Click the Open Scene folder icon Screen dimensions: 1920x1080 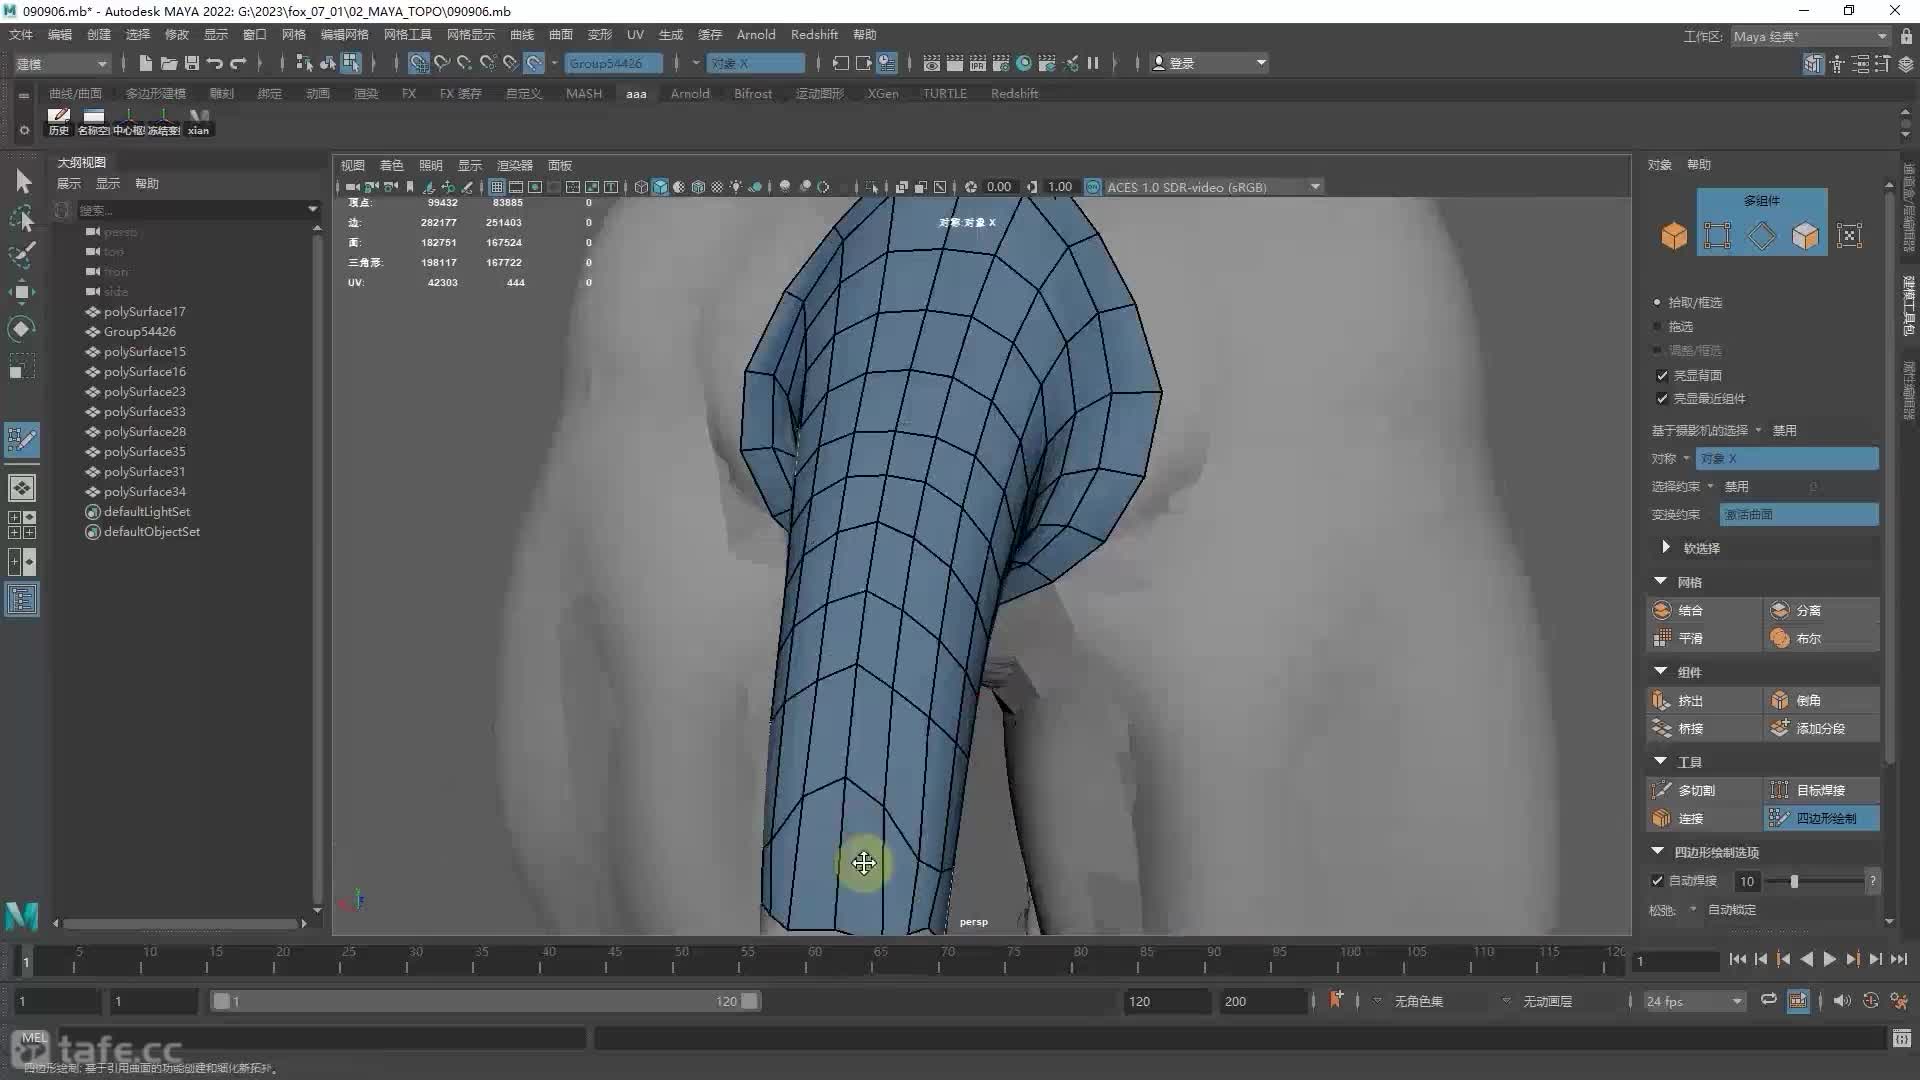(169, 63)
